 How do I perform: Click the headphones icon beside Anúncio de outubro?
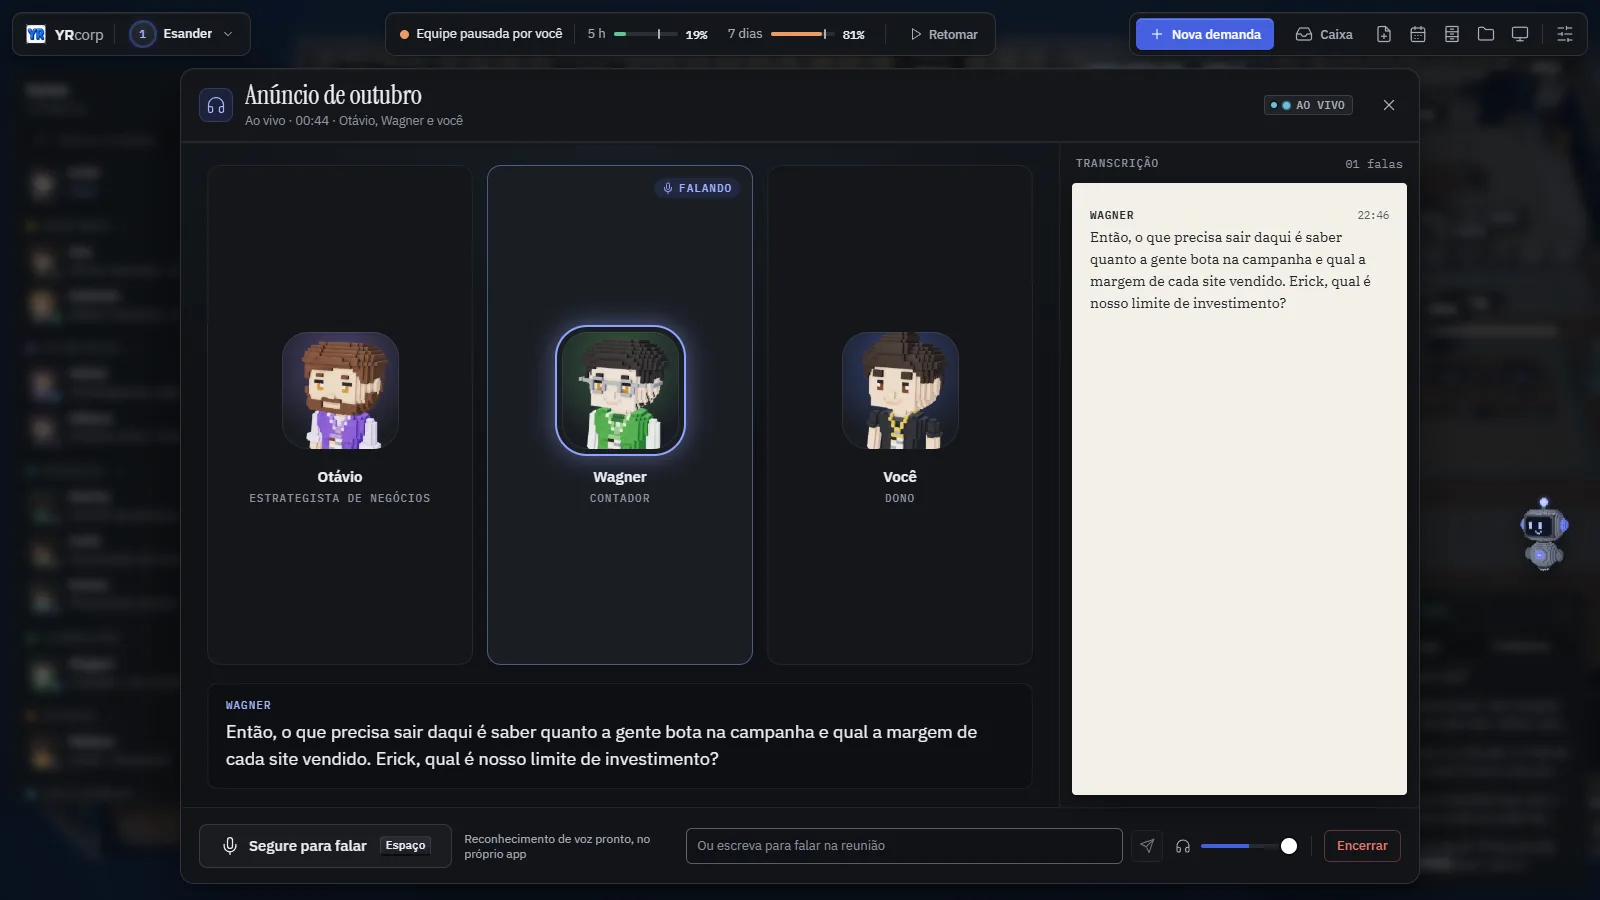(x=216, y=105)
